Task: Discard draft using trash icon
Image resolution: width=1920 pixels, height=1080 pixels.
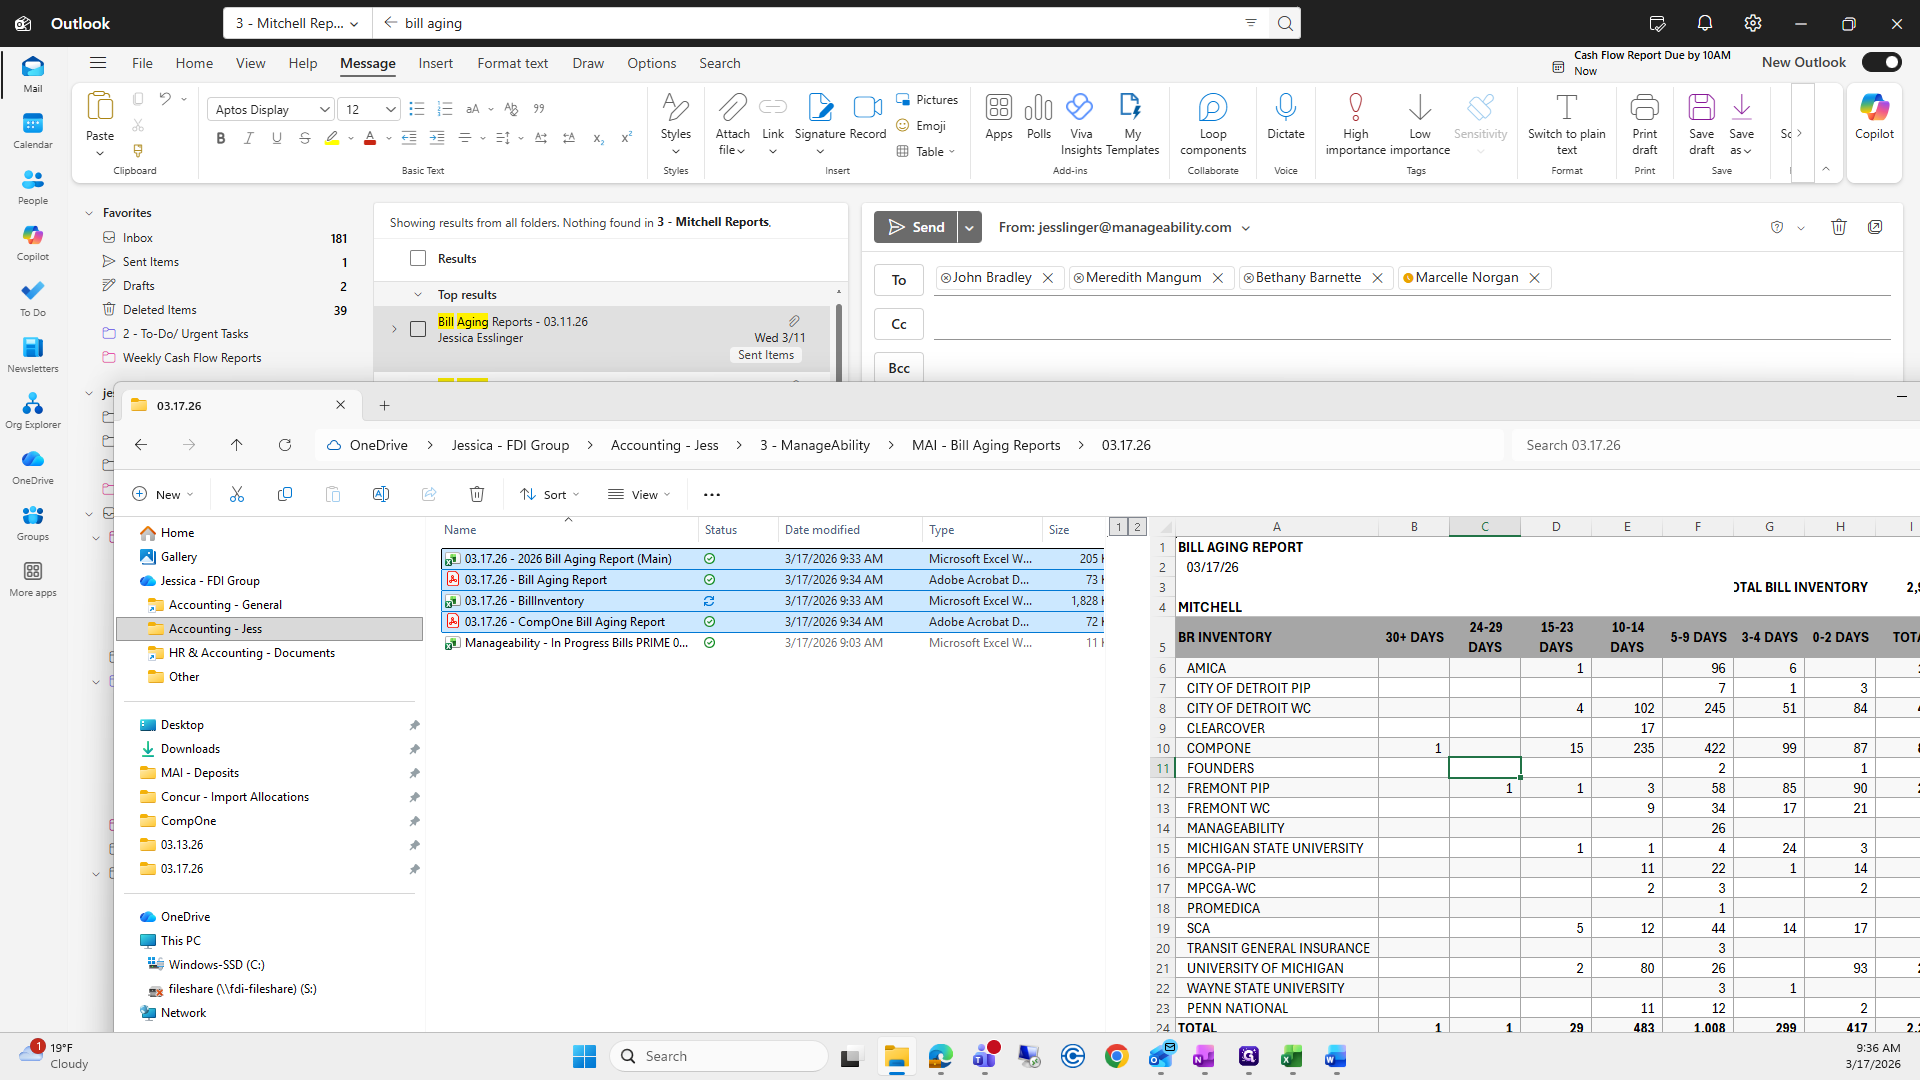Action: click(x=1838, y=227)
